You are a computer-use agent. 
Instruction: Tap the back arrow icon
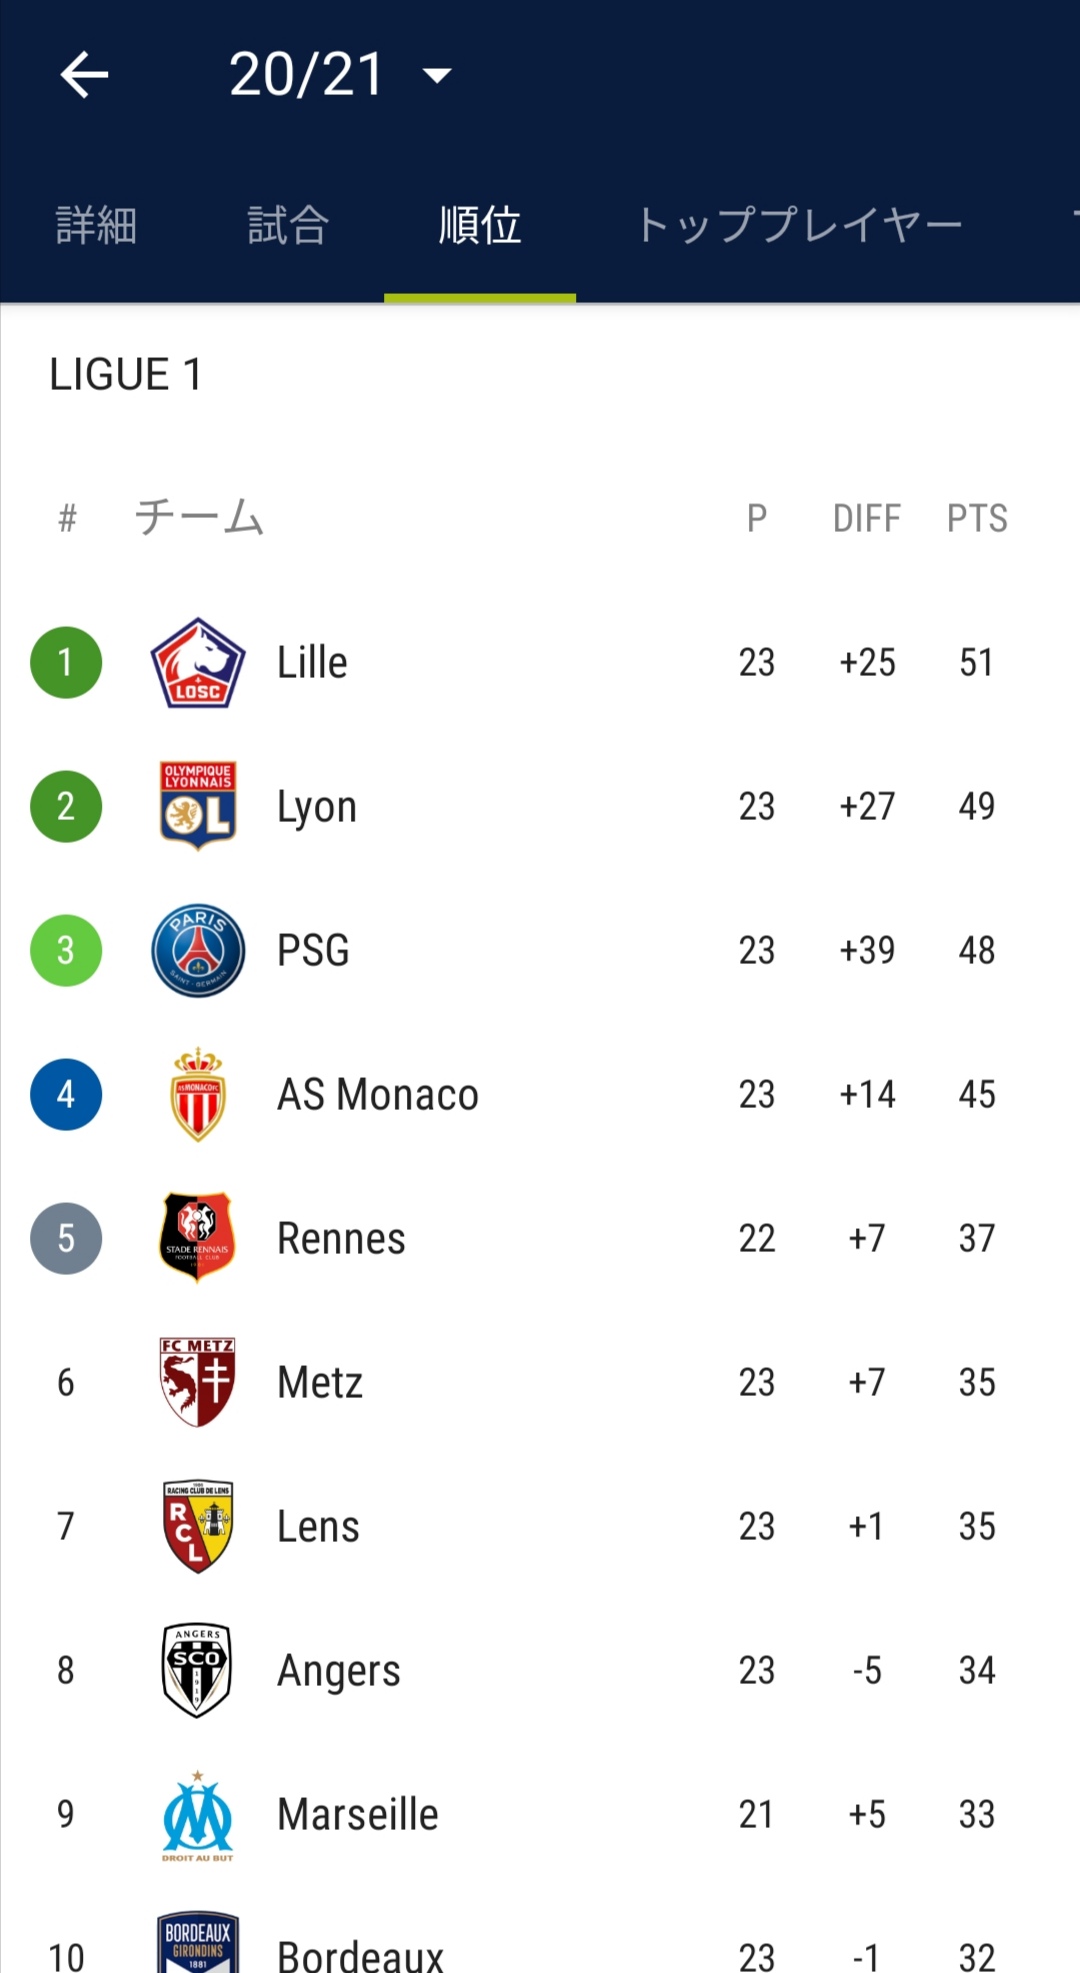click(84, 75)
